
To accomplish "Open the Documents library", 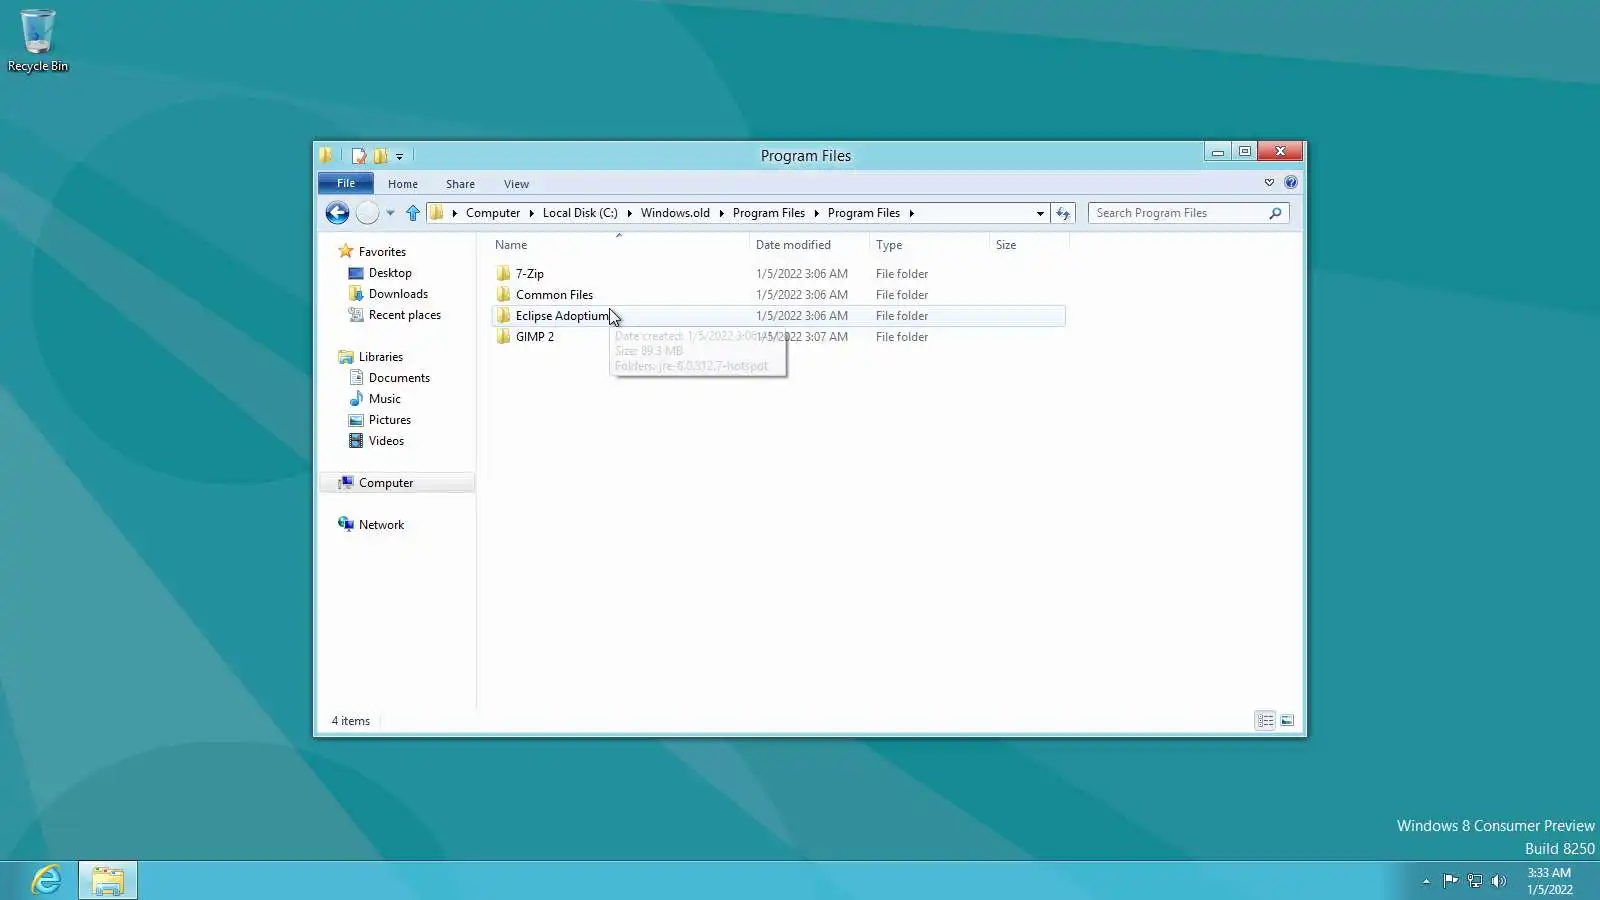I will pyautogui.click(x=399, y=378).
